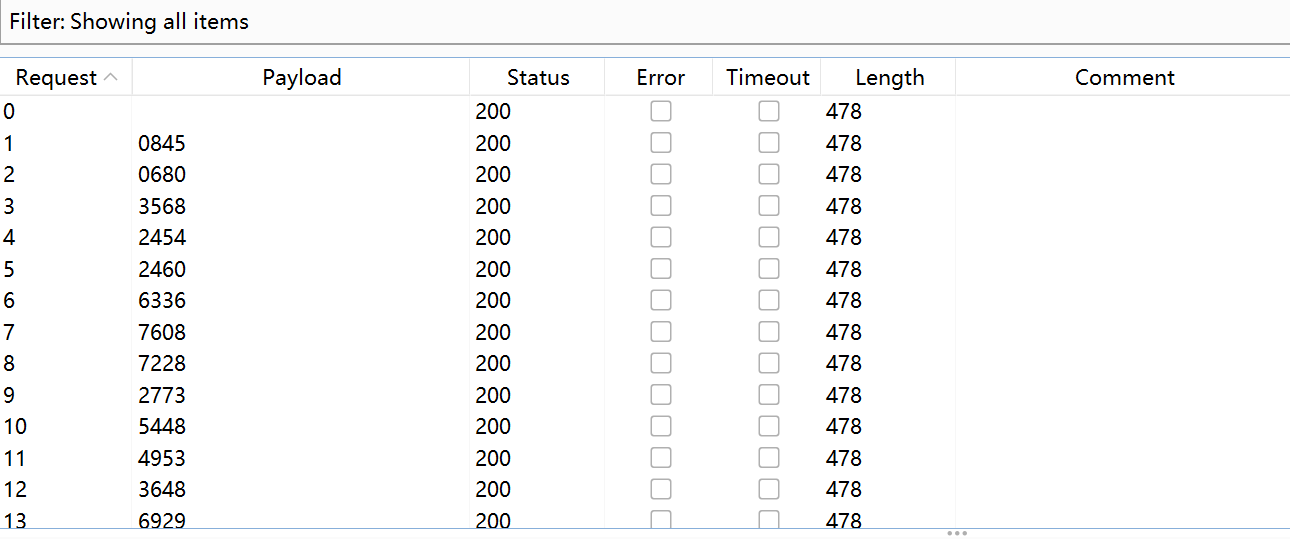
Task: Toggle Timeout checkbox for payload 4953
Action: click(769, 458)
